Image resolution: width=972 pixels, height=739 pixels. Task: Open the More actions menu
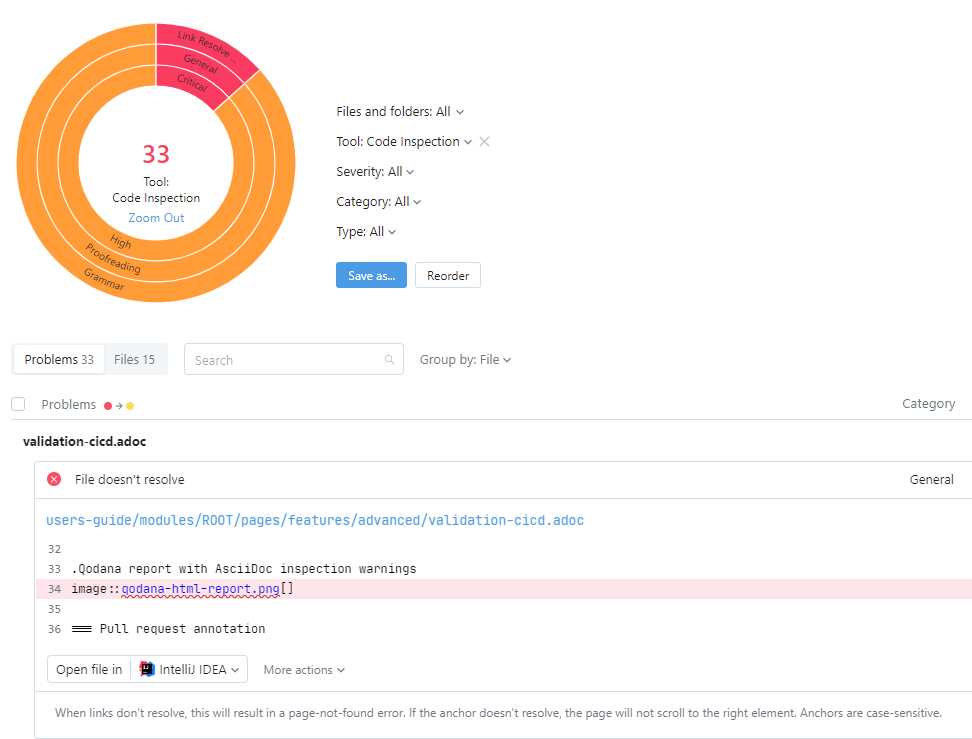coord(304,670)
